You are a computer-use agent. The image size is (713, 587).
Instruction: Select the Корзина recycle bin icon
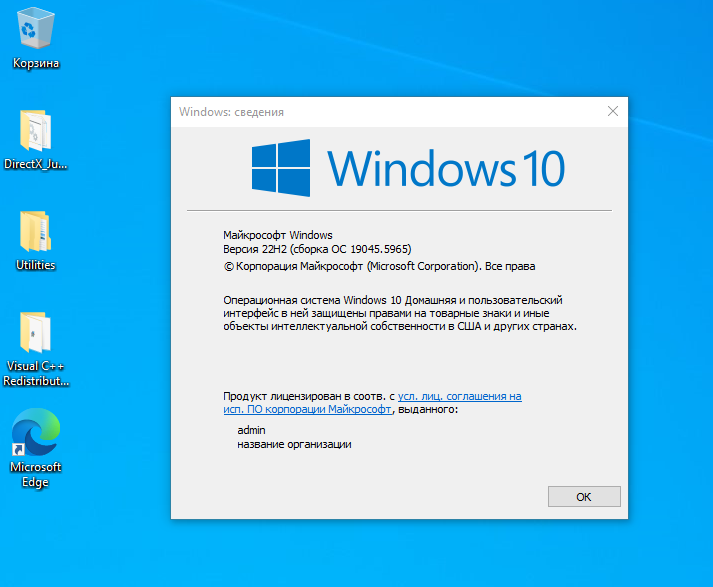(36, 29)
